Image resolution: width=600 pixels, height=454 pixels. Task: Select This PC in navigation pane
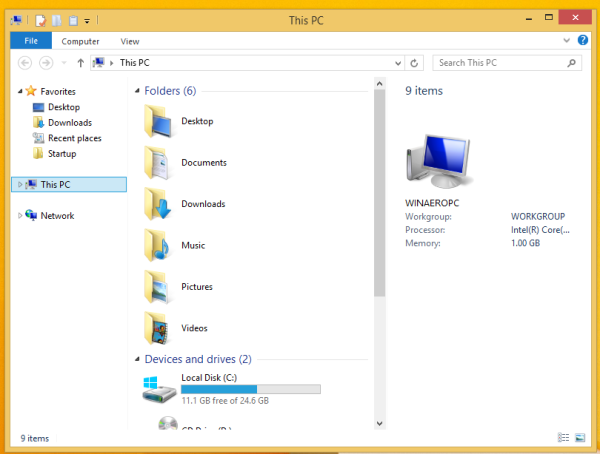[69, 185]
